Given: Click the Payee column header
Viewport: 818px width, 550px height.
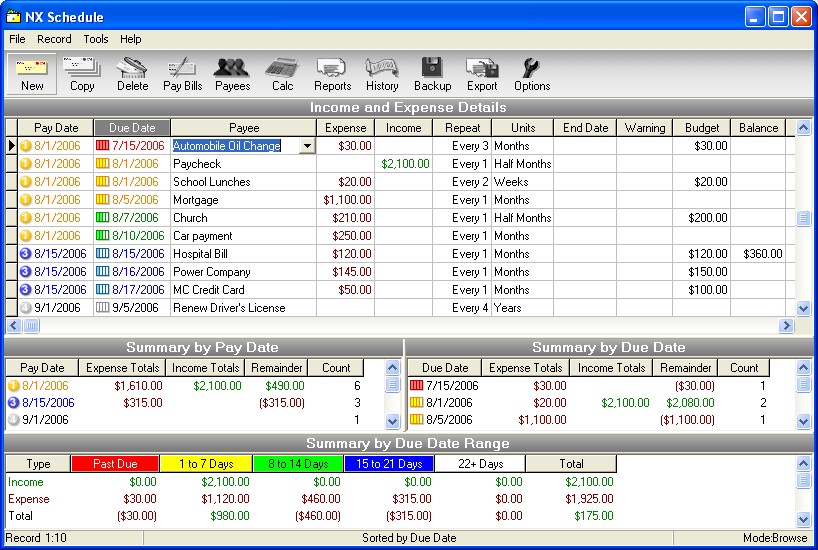Looking at the screenshot, I should 244,128.
